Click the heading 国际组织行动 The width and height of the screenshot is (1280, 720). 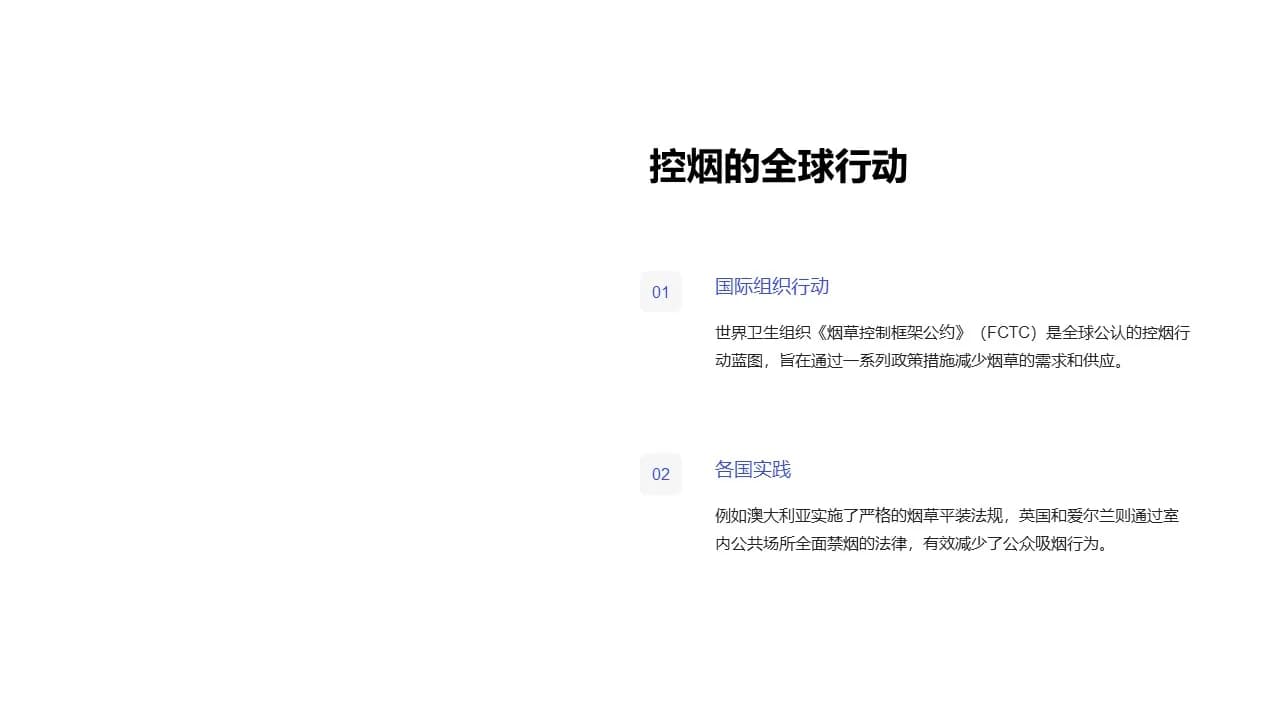[772, 287]
